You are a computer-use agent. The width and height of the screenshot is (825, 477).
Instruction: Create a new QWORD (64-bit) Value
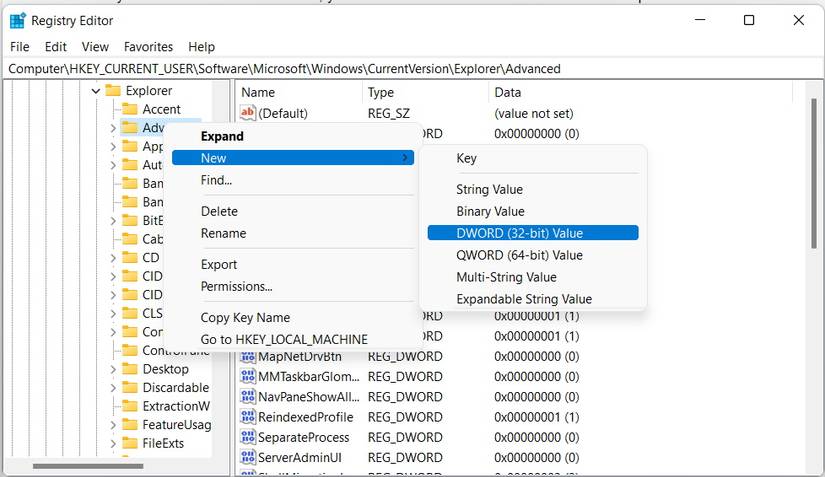pyautogui.click(x=533, y=255)
